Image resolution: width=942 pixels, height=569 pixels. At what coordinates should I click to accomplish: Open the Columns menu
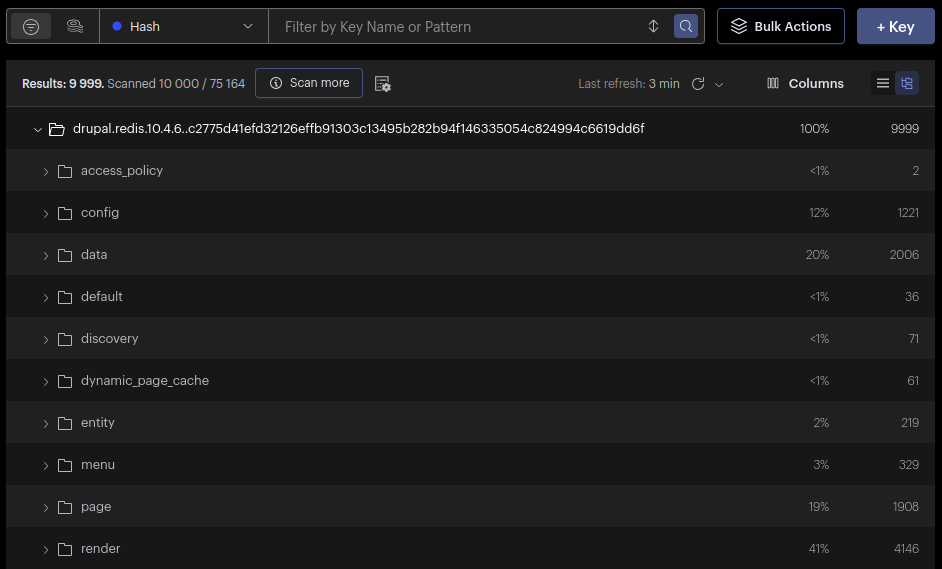pos(805,84)
